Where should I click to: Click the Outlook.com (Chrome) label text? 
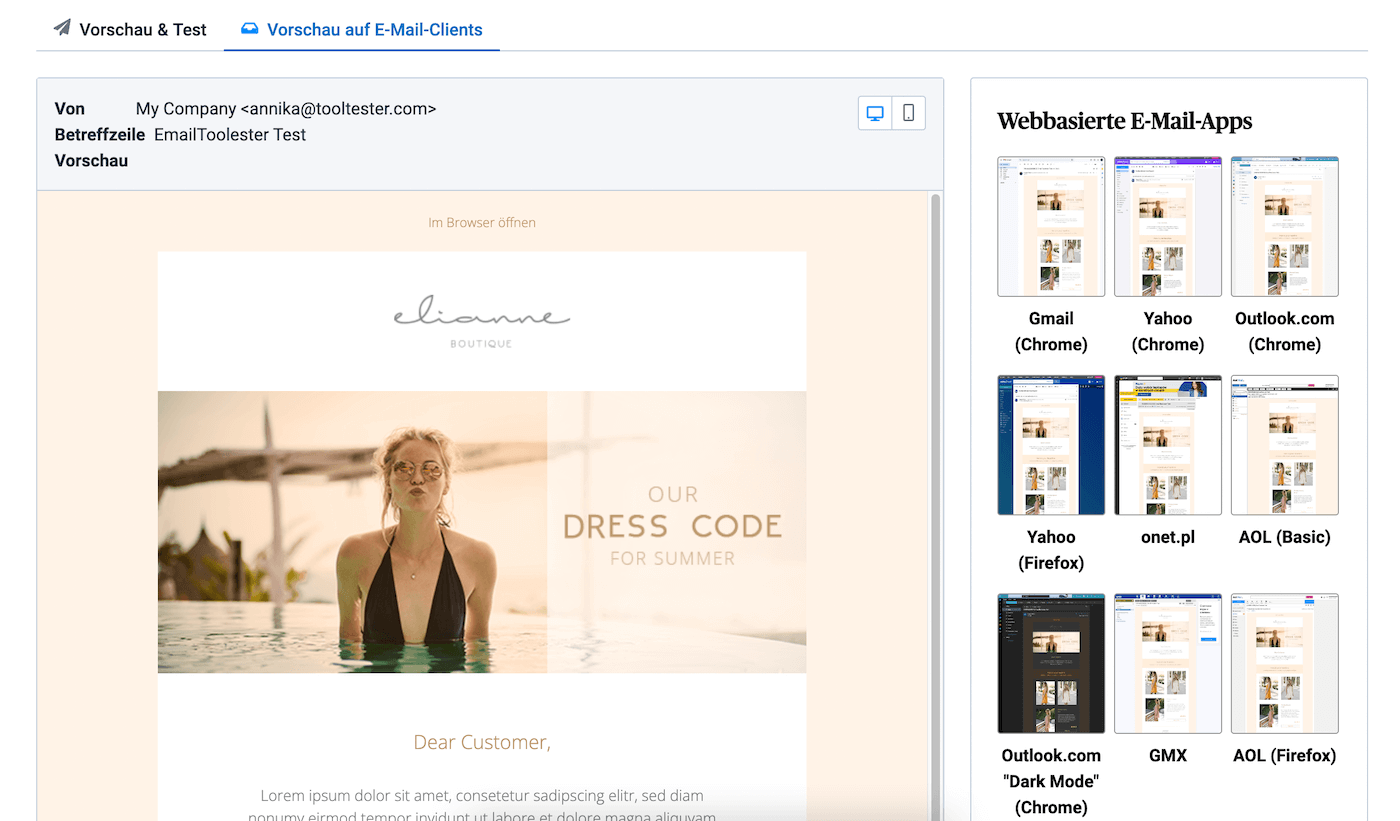tap(1285, 331)
